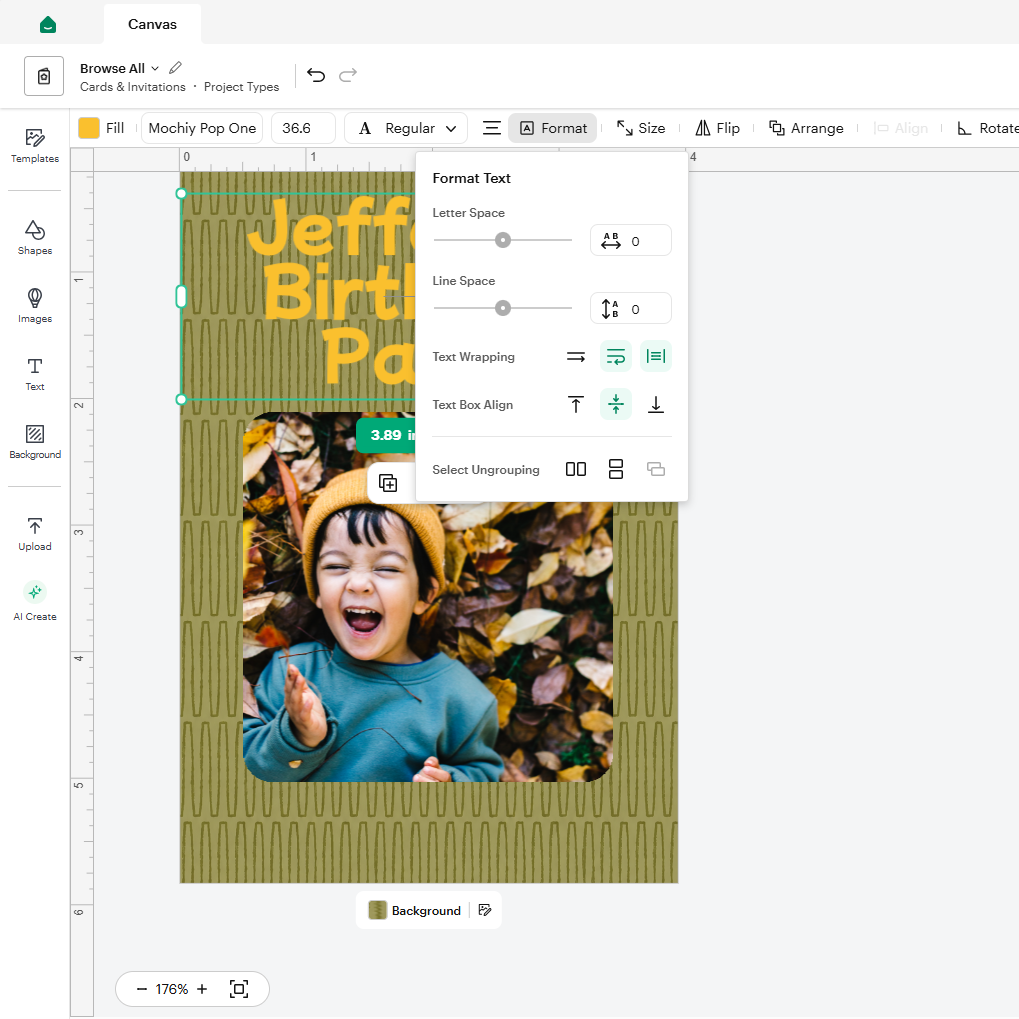Edit project name with pencil icon
The height and width of the screenshot is (1019, 1019).
coord(175,68)
